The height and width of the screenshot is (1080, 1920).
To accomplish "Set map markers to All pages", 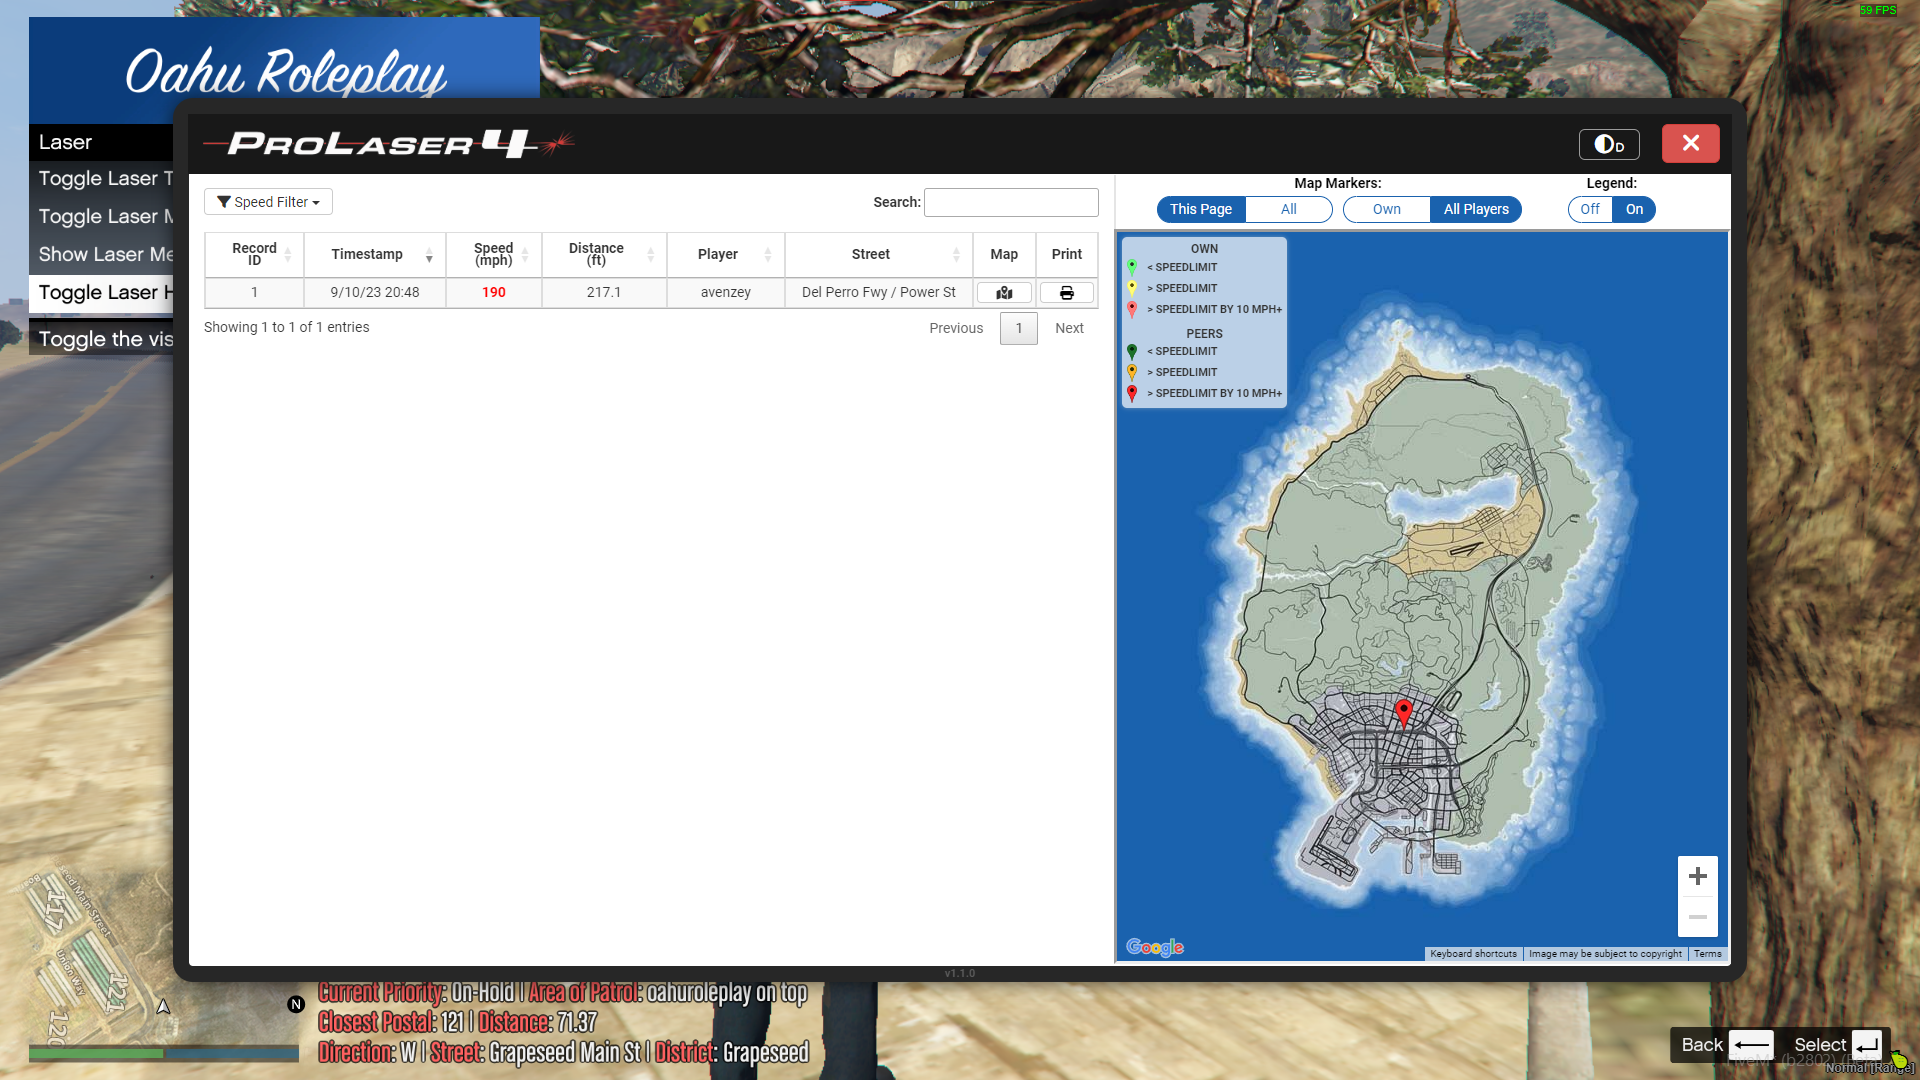I will pos(1289,209).
